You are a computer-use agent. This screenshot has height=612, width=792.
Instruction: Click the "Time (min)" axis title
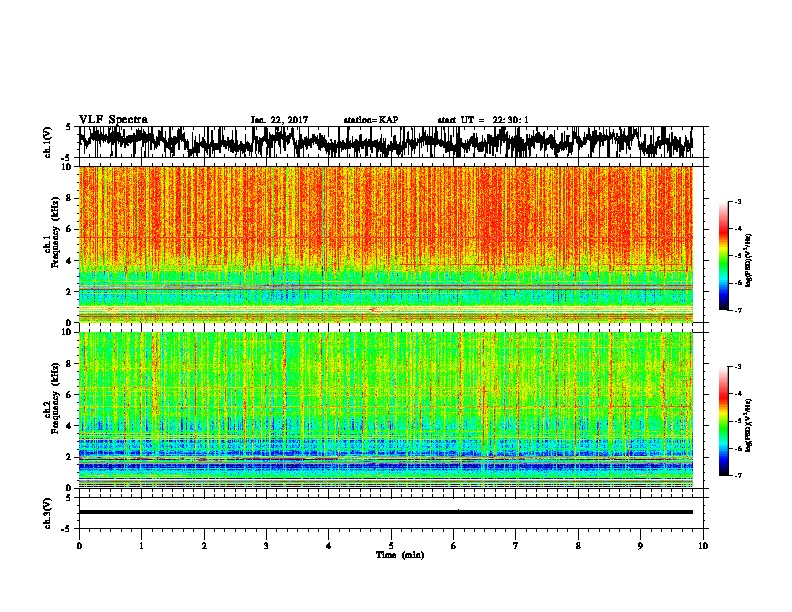[400, 555]
